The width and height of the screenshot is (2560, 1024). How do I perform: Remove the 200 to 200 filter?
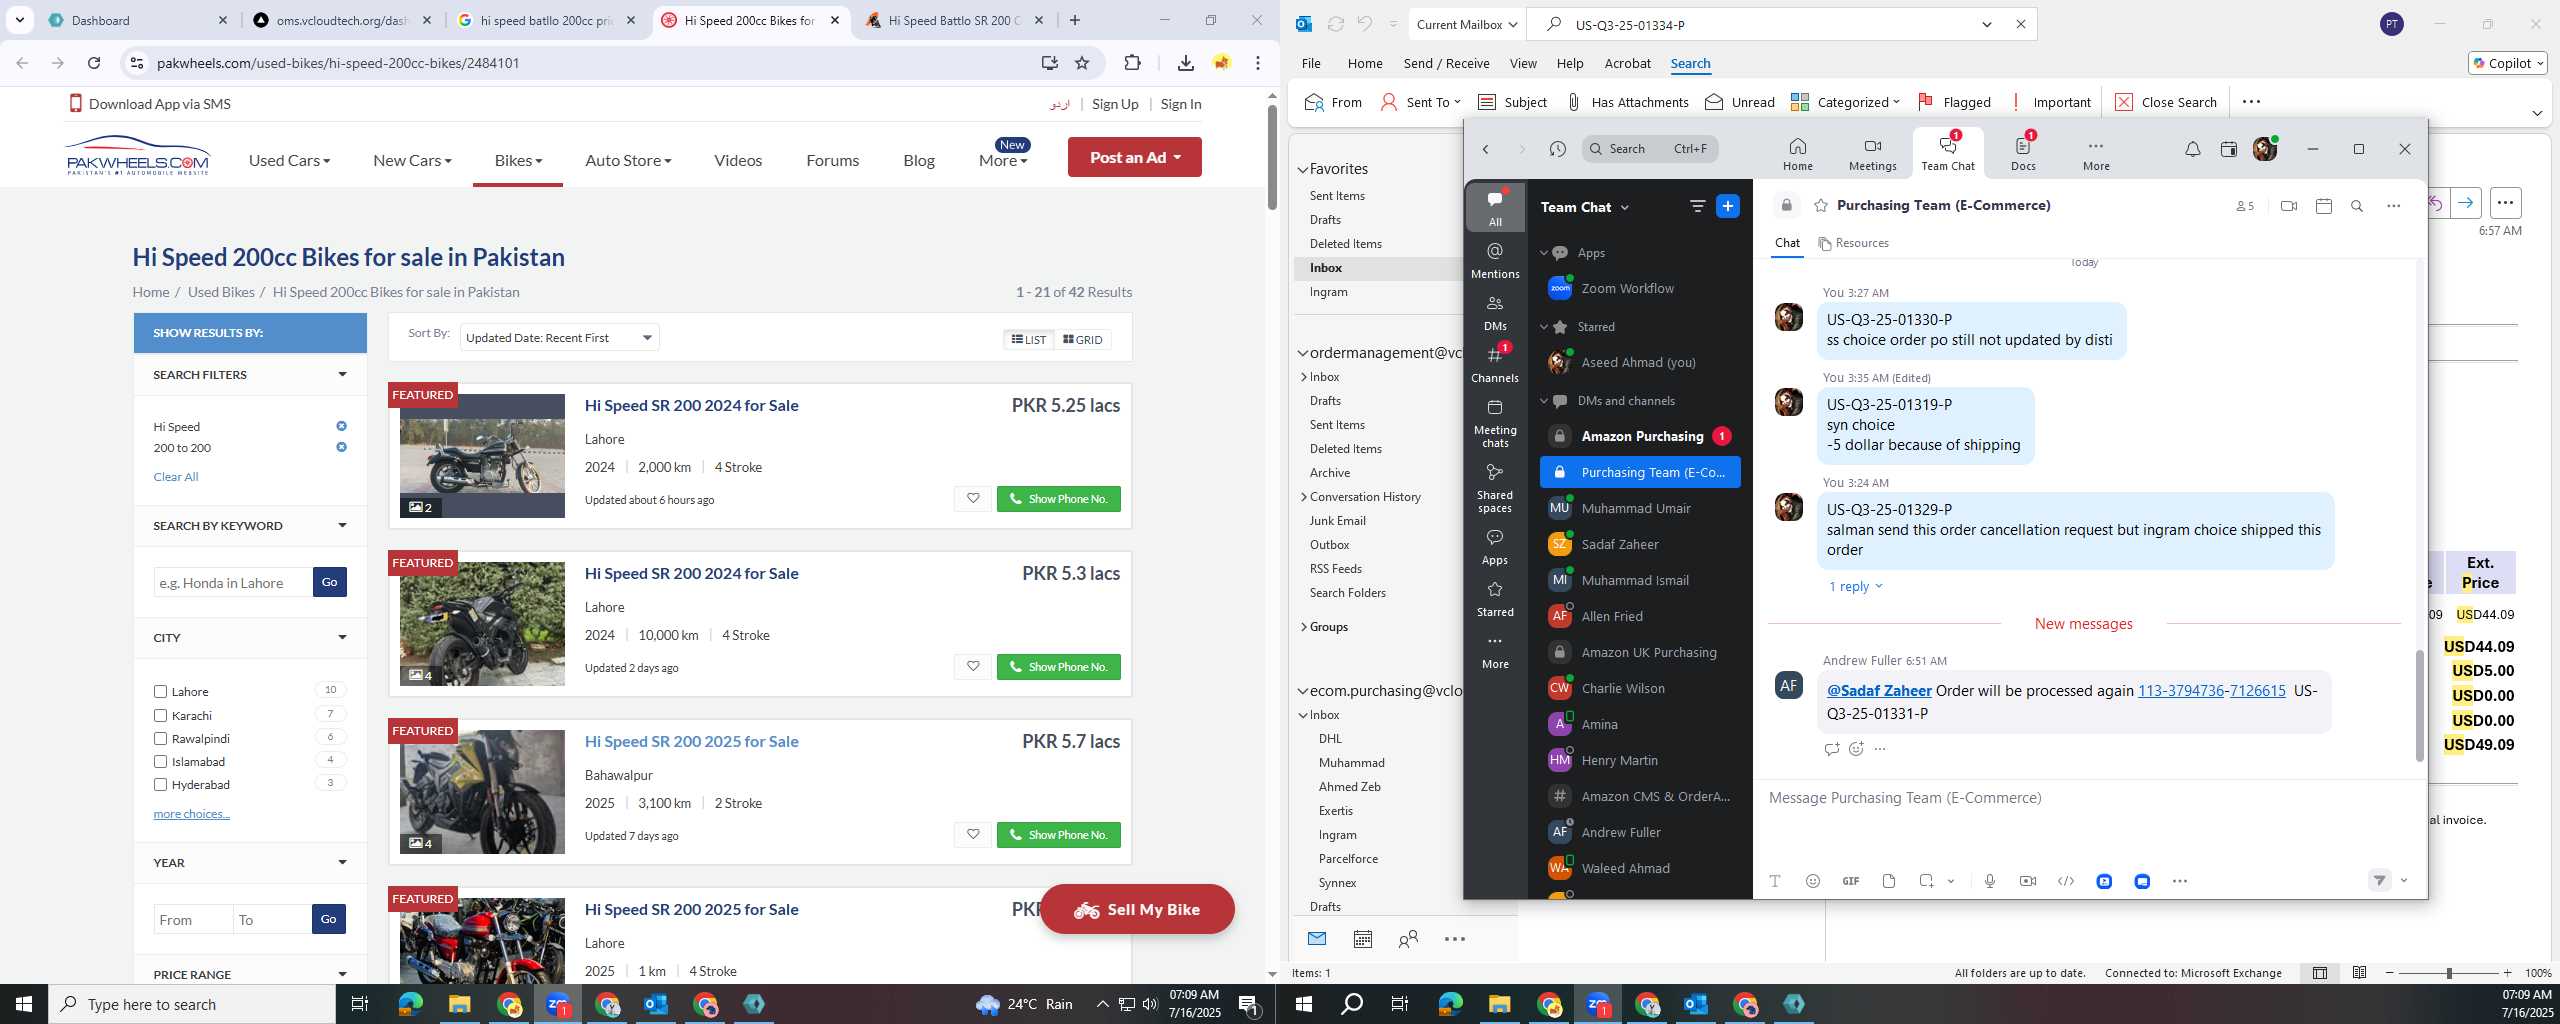(x=341, y=447)
